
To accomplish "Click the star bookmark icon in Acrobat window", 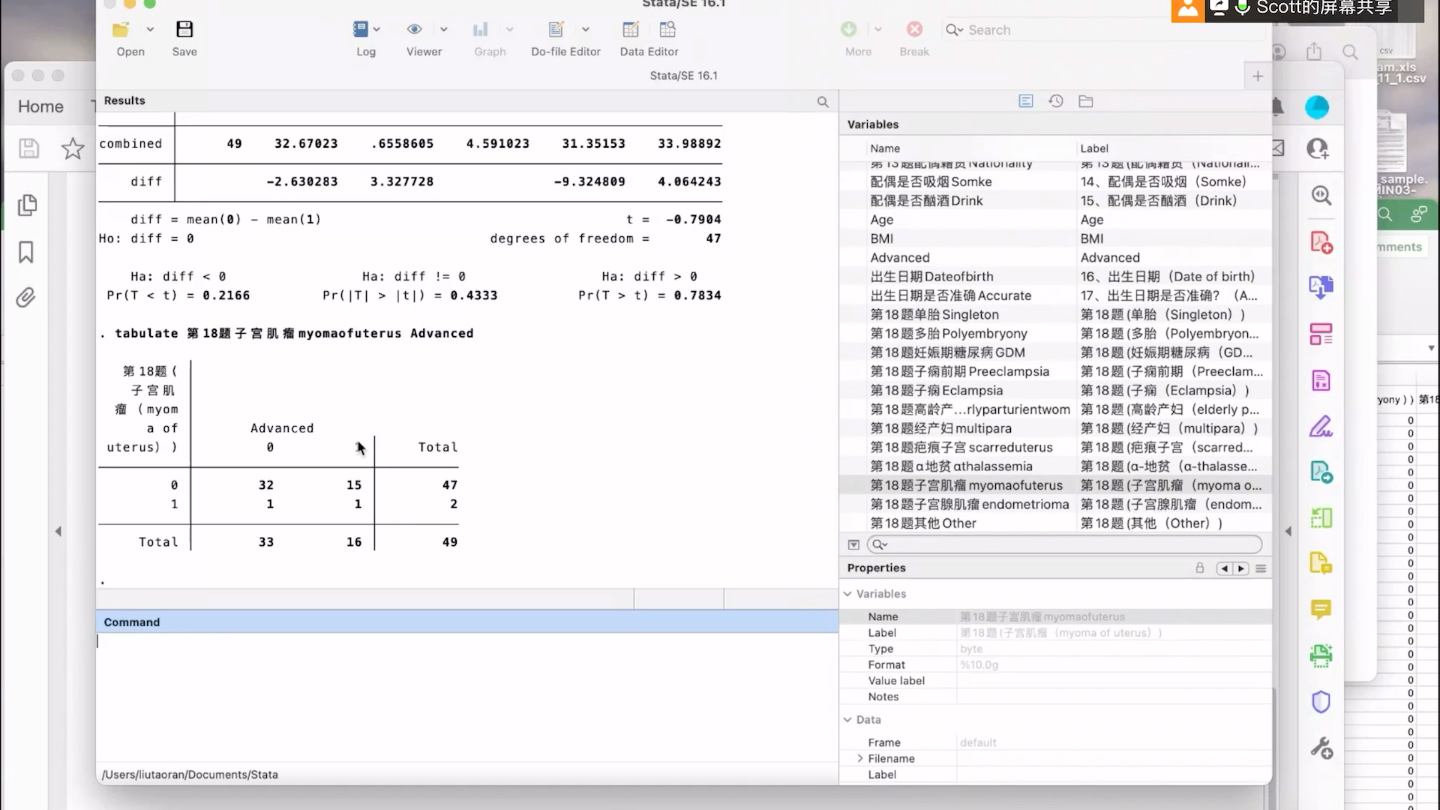I will [x=72, y=149].
